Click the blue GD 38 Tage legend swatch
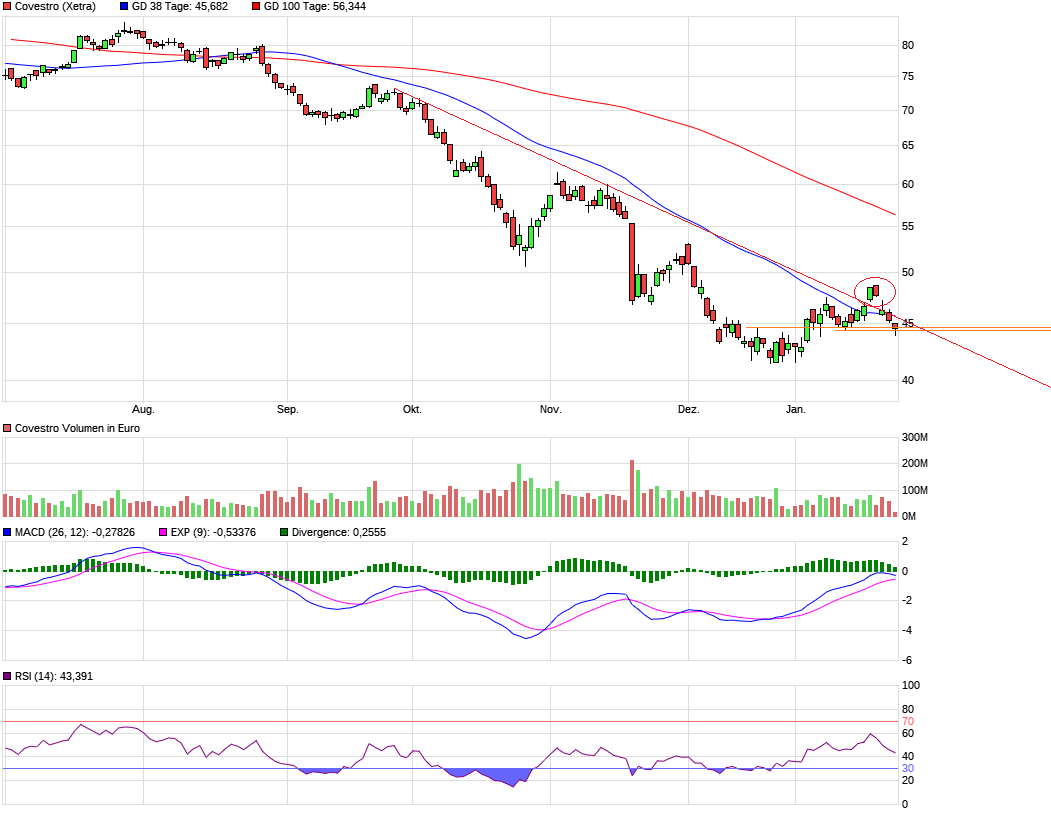 [124, 7]
